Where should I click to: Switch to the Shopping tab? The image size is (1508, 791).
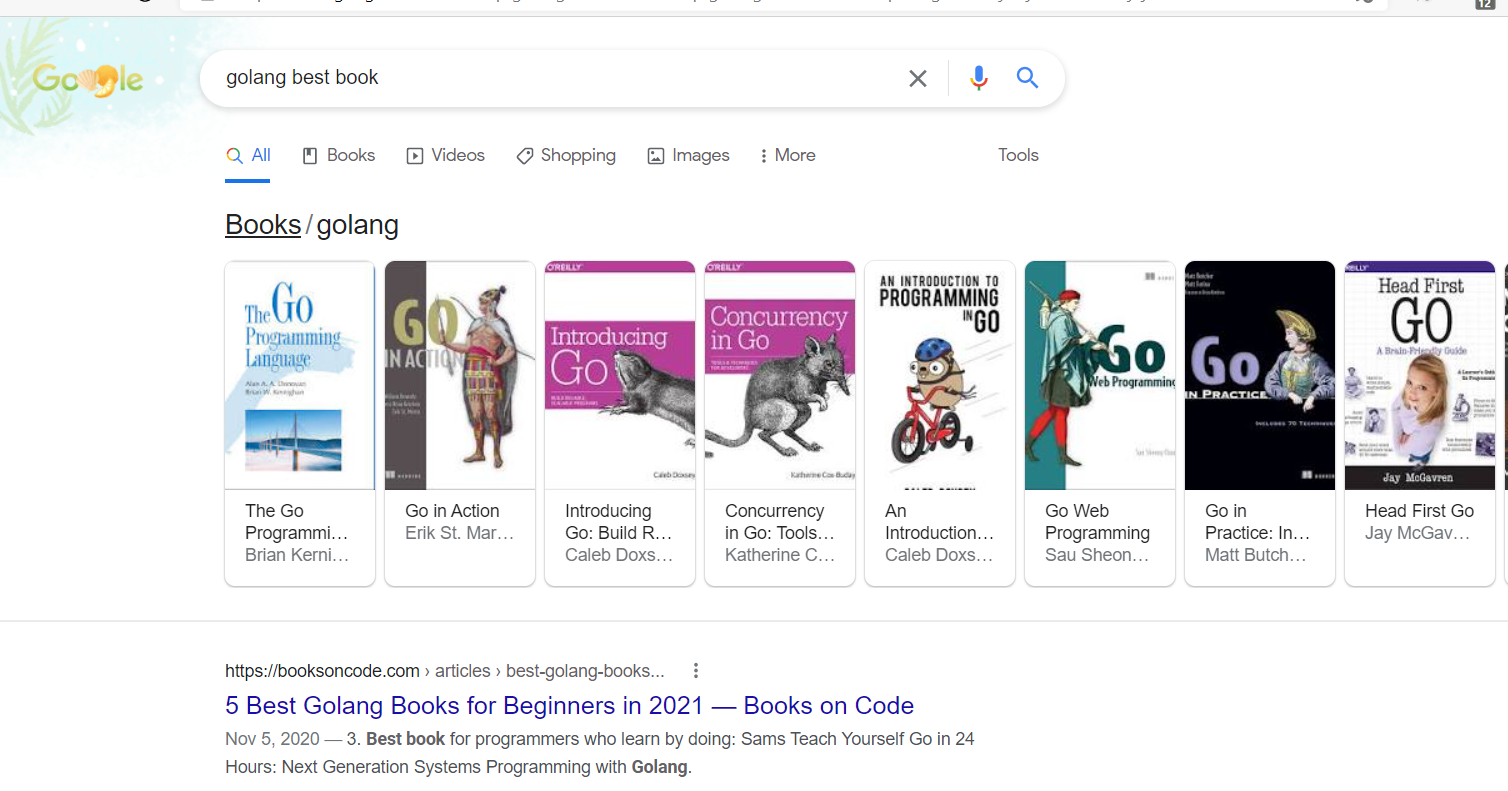pyautogui.click(x=566, y=156)
